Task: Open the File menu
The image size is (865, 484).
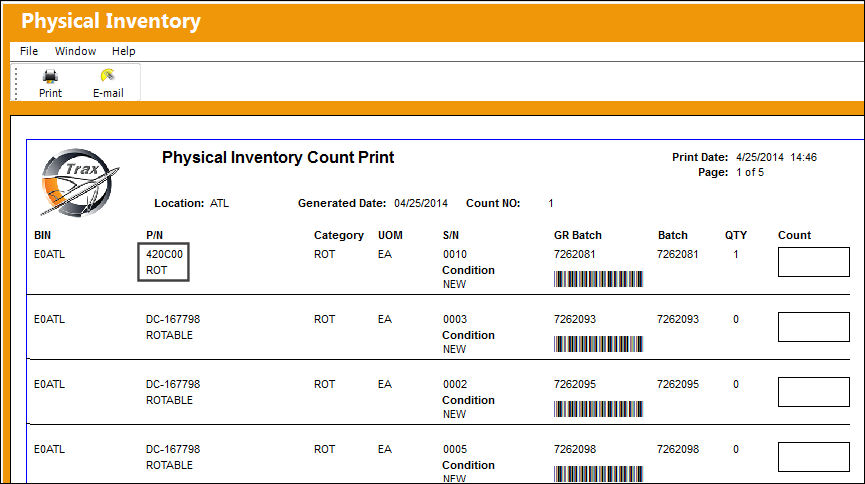Action: pos(29,51)
